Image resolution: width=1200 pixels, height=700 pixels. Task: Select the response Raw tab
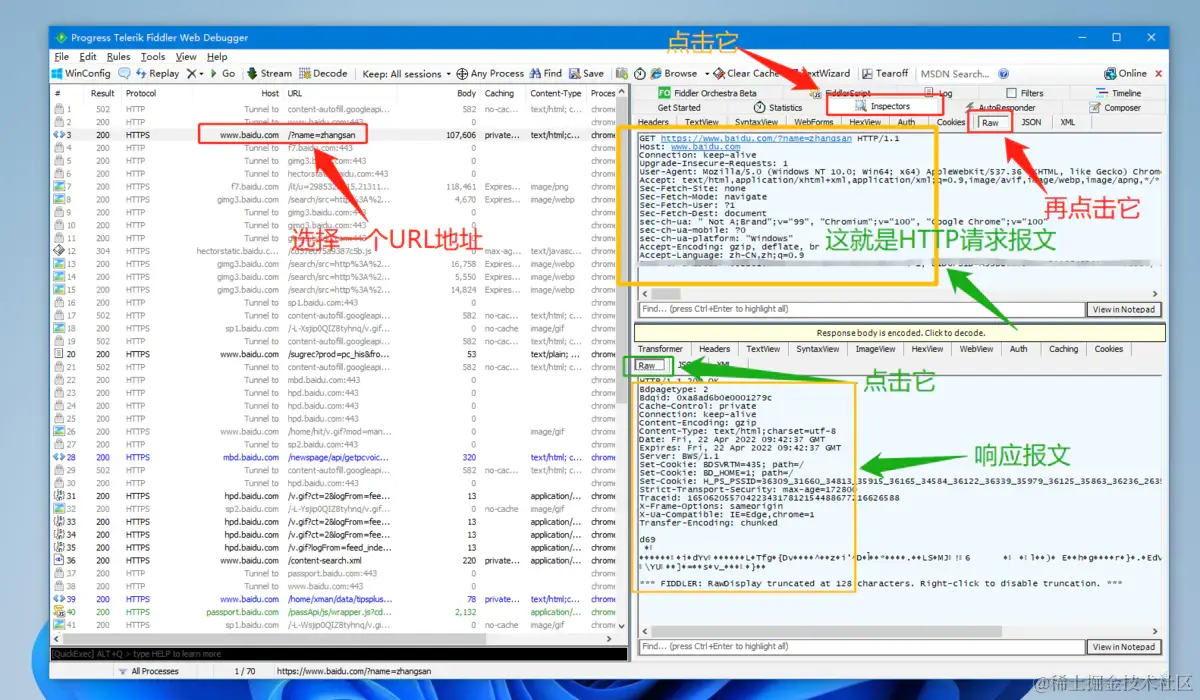[648, 365]
